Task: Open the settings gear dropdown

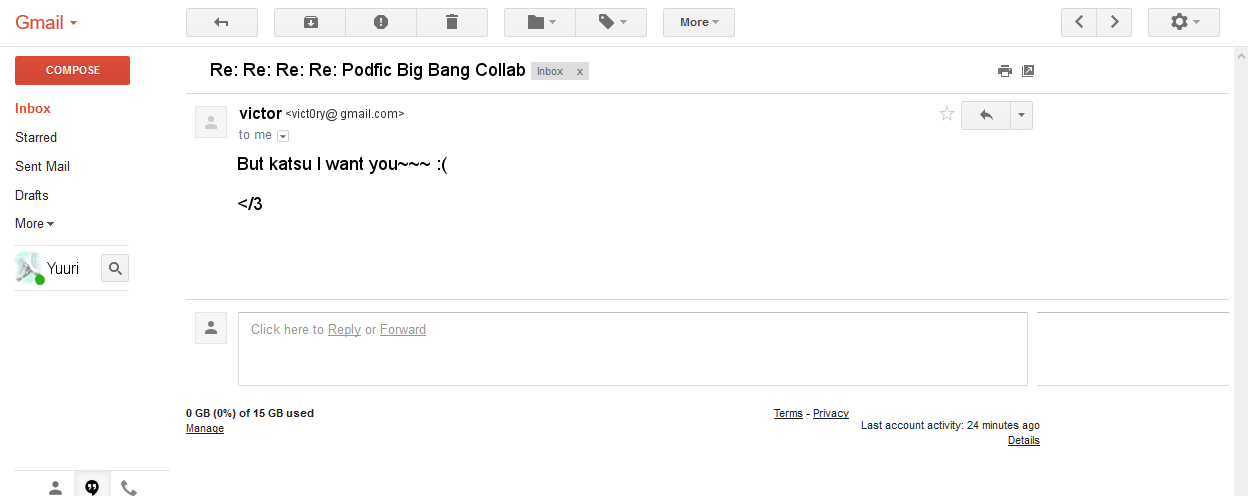Action: coord(1184,22)
